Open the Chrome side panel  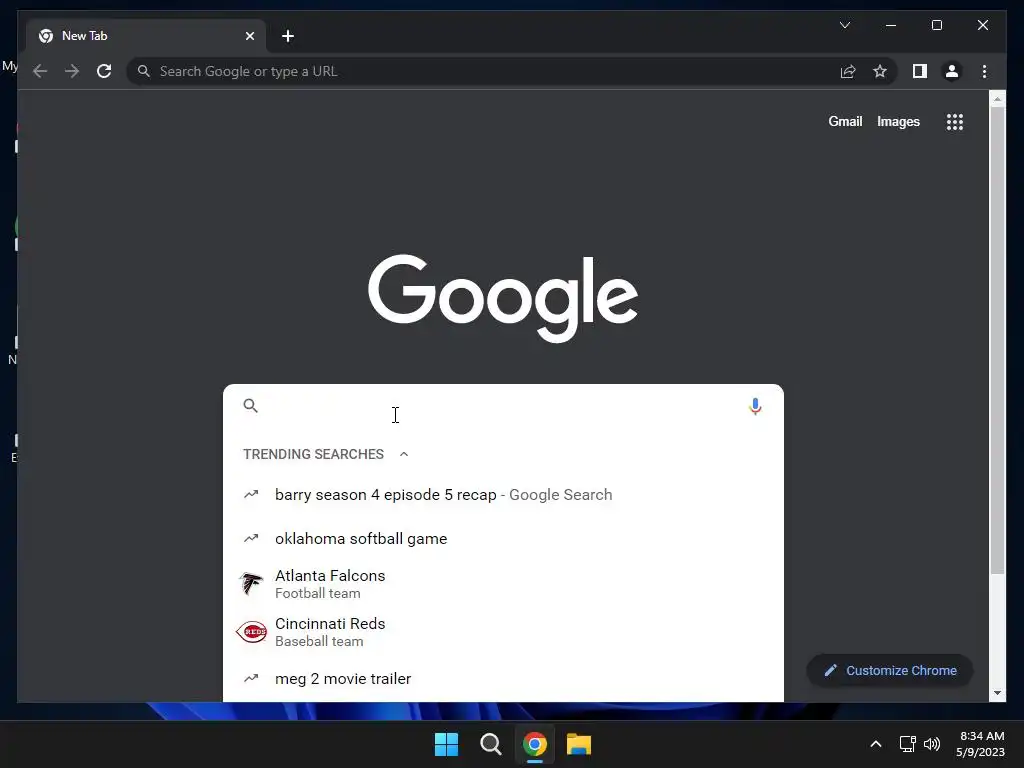pos(920,71)
